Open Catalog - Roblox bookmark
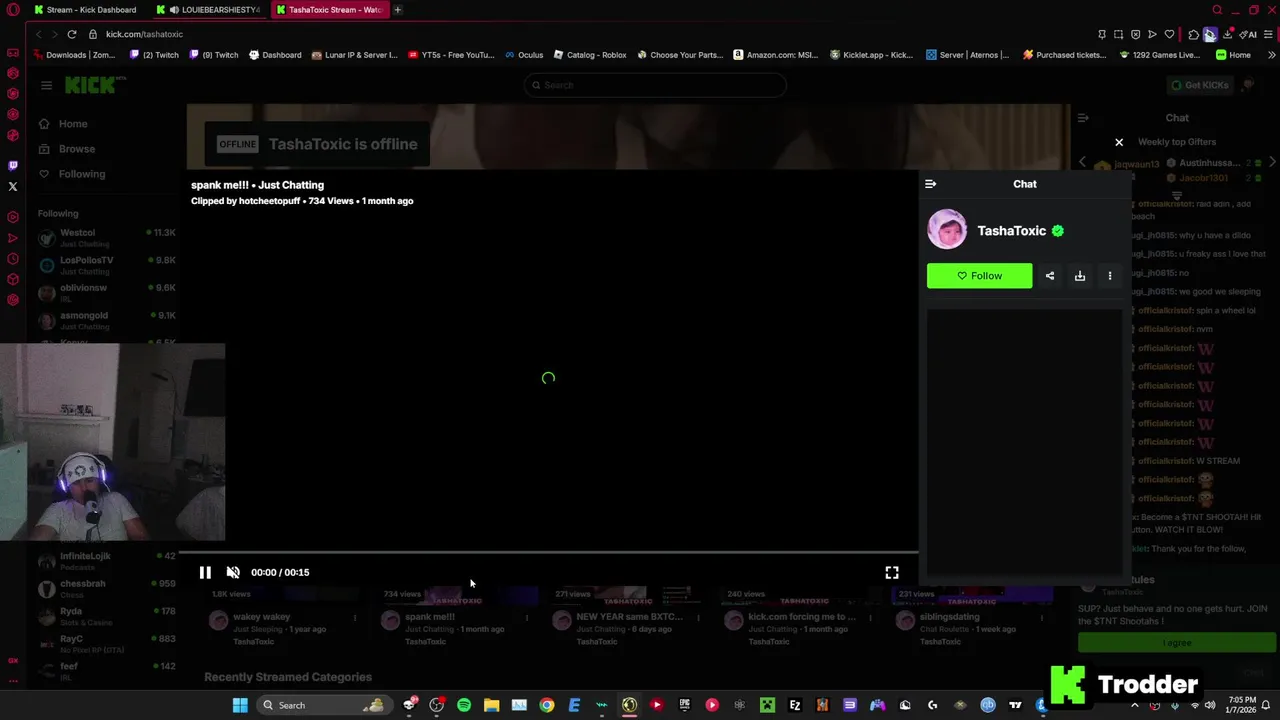This screenshot has width=1280, height=720. pyautogui.click(x=589, y=55)
